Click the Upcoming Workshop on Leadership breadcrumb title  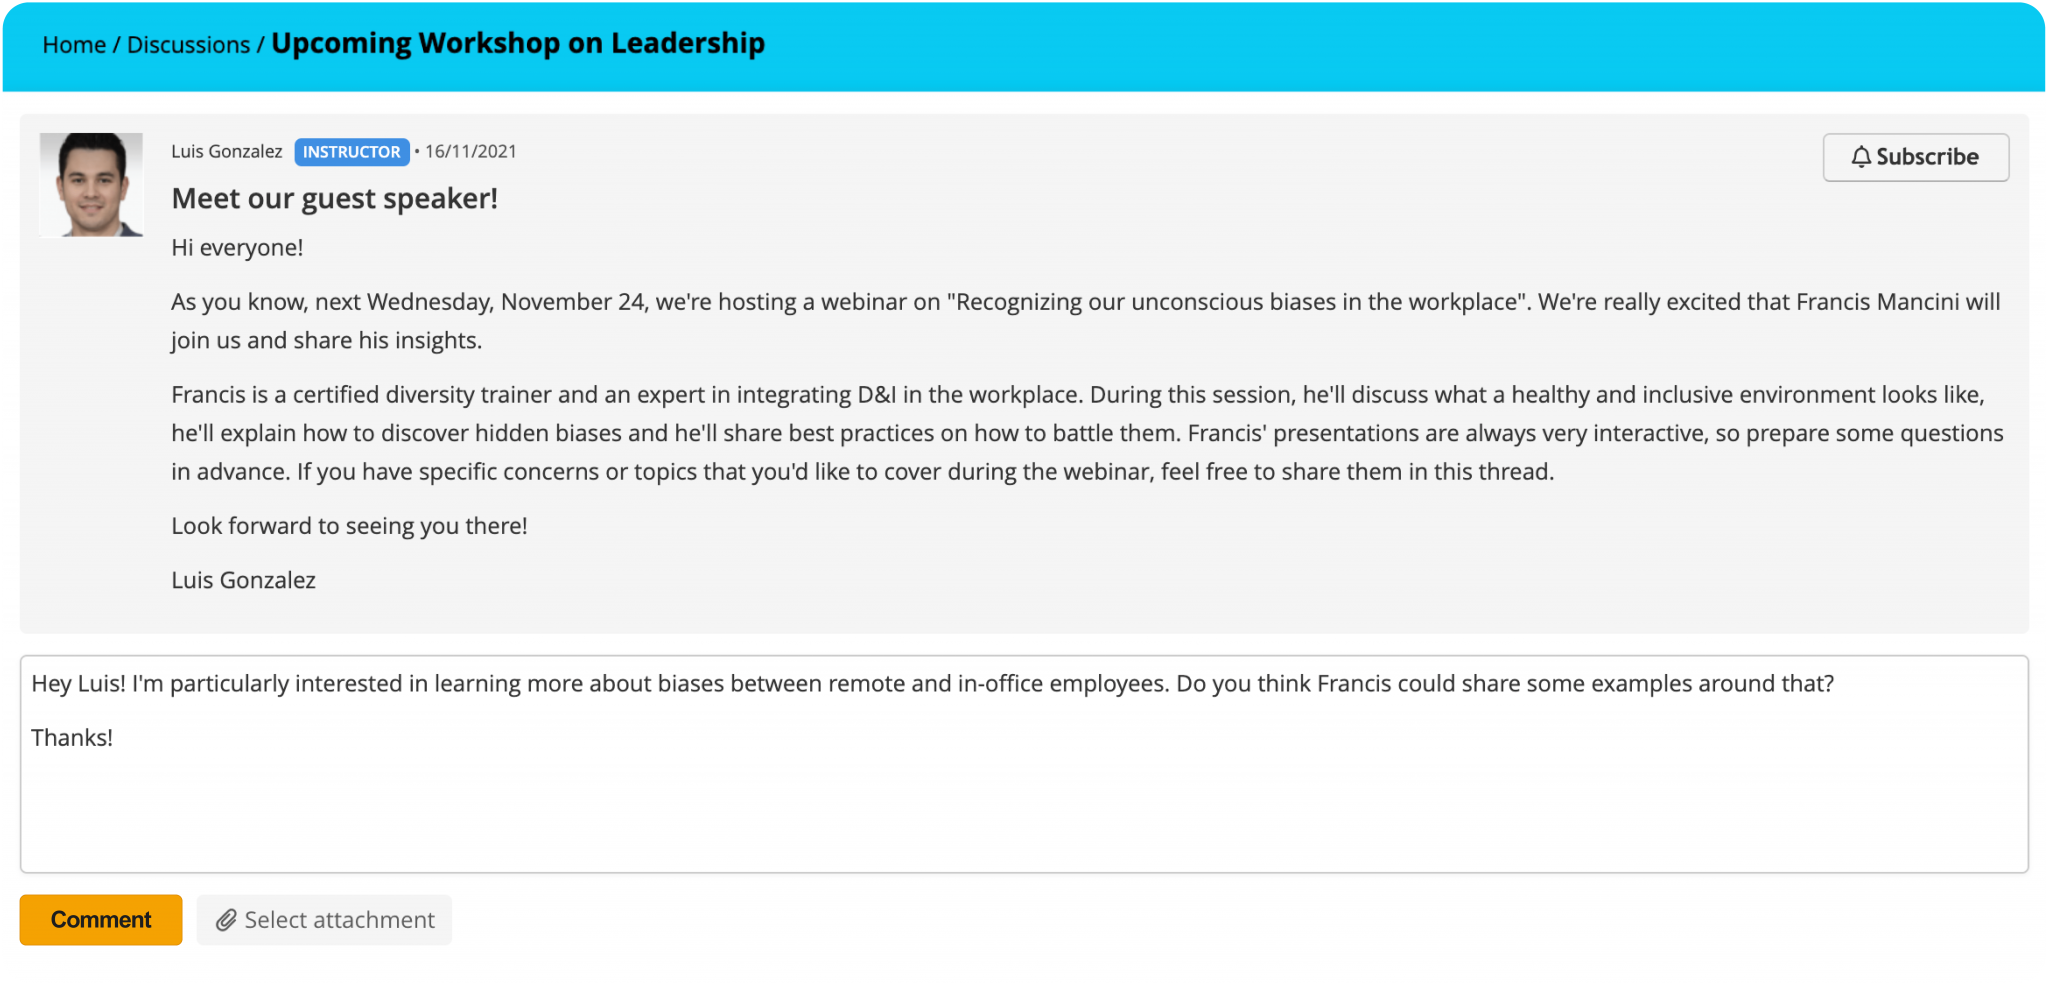pyautogui.click(x=516, y=44)
